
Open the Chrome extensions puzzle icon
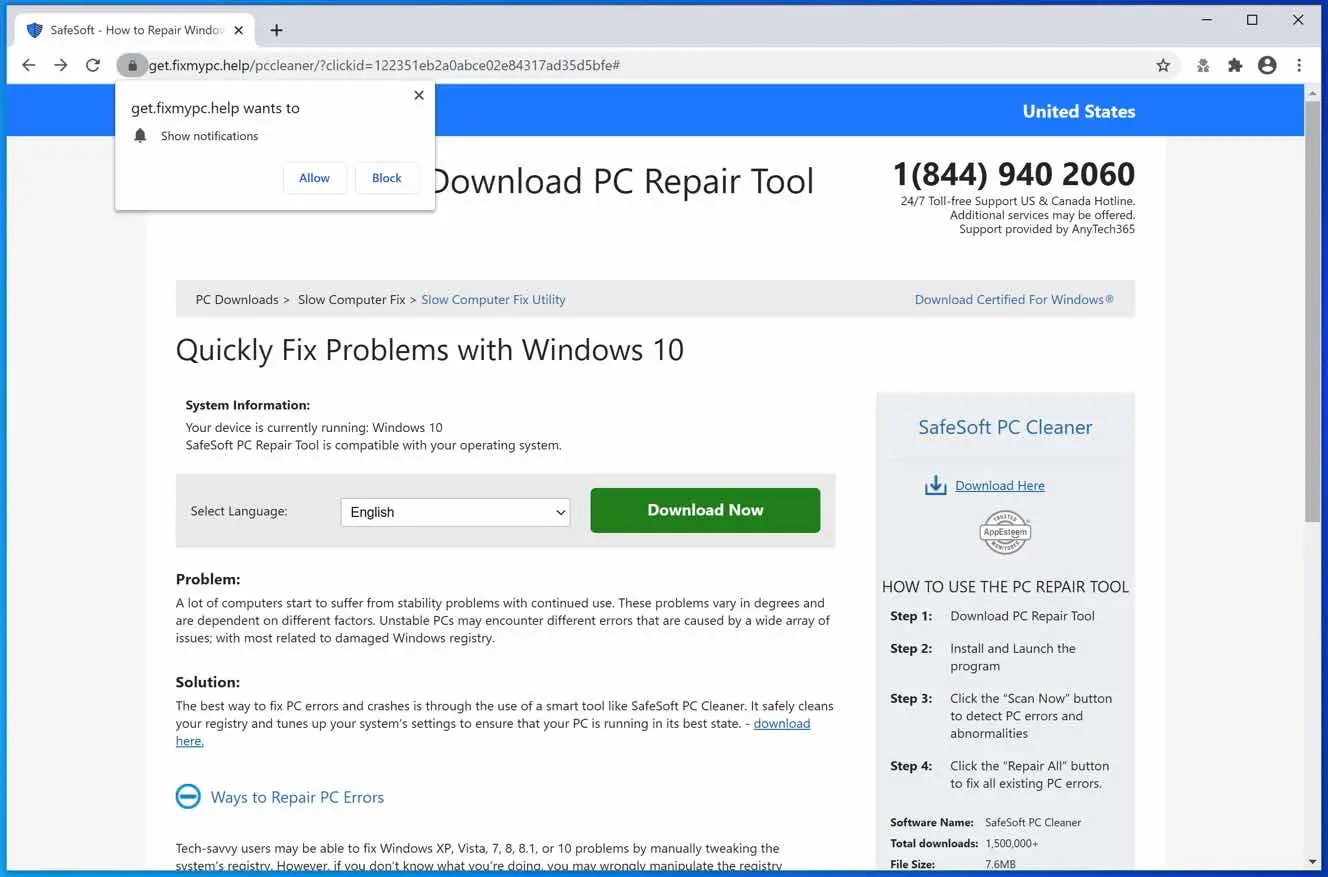[1235, 65]
